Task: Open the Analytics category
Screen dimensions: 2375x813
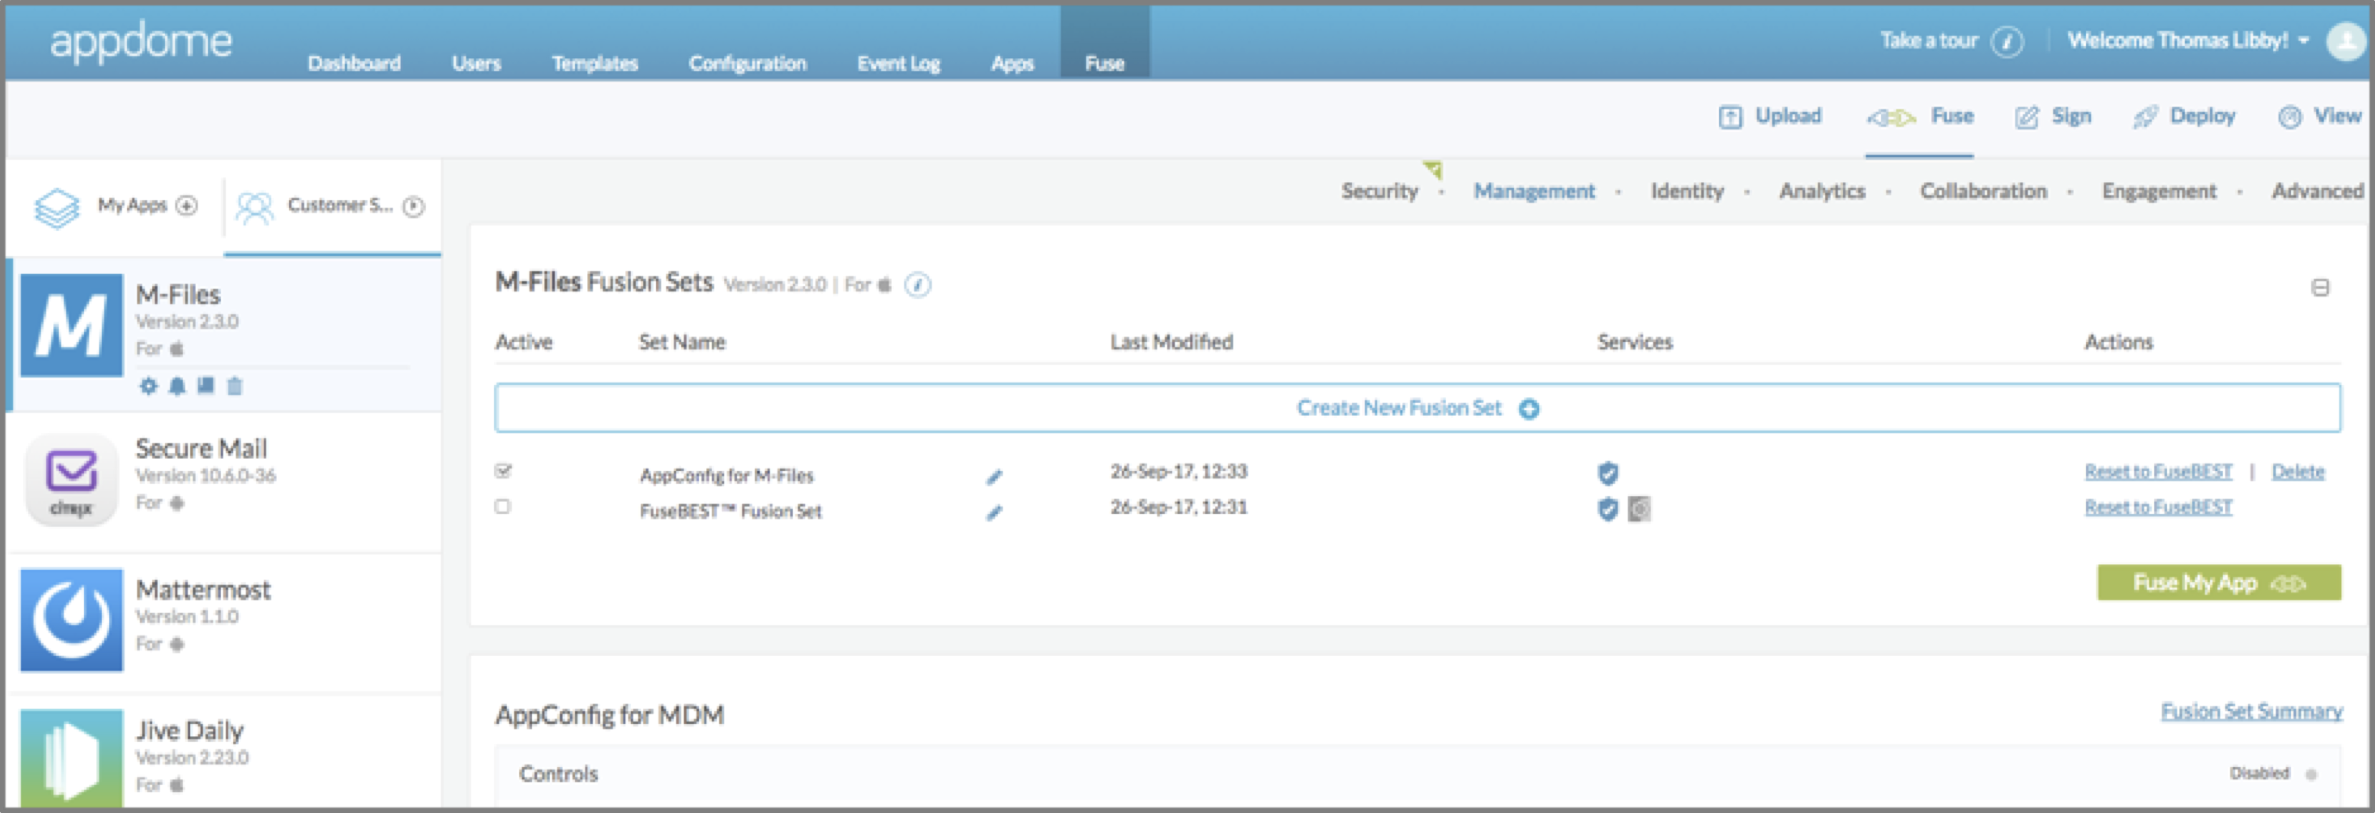Action: click(1822, 191)
